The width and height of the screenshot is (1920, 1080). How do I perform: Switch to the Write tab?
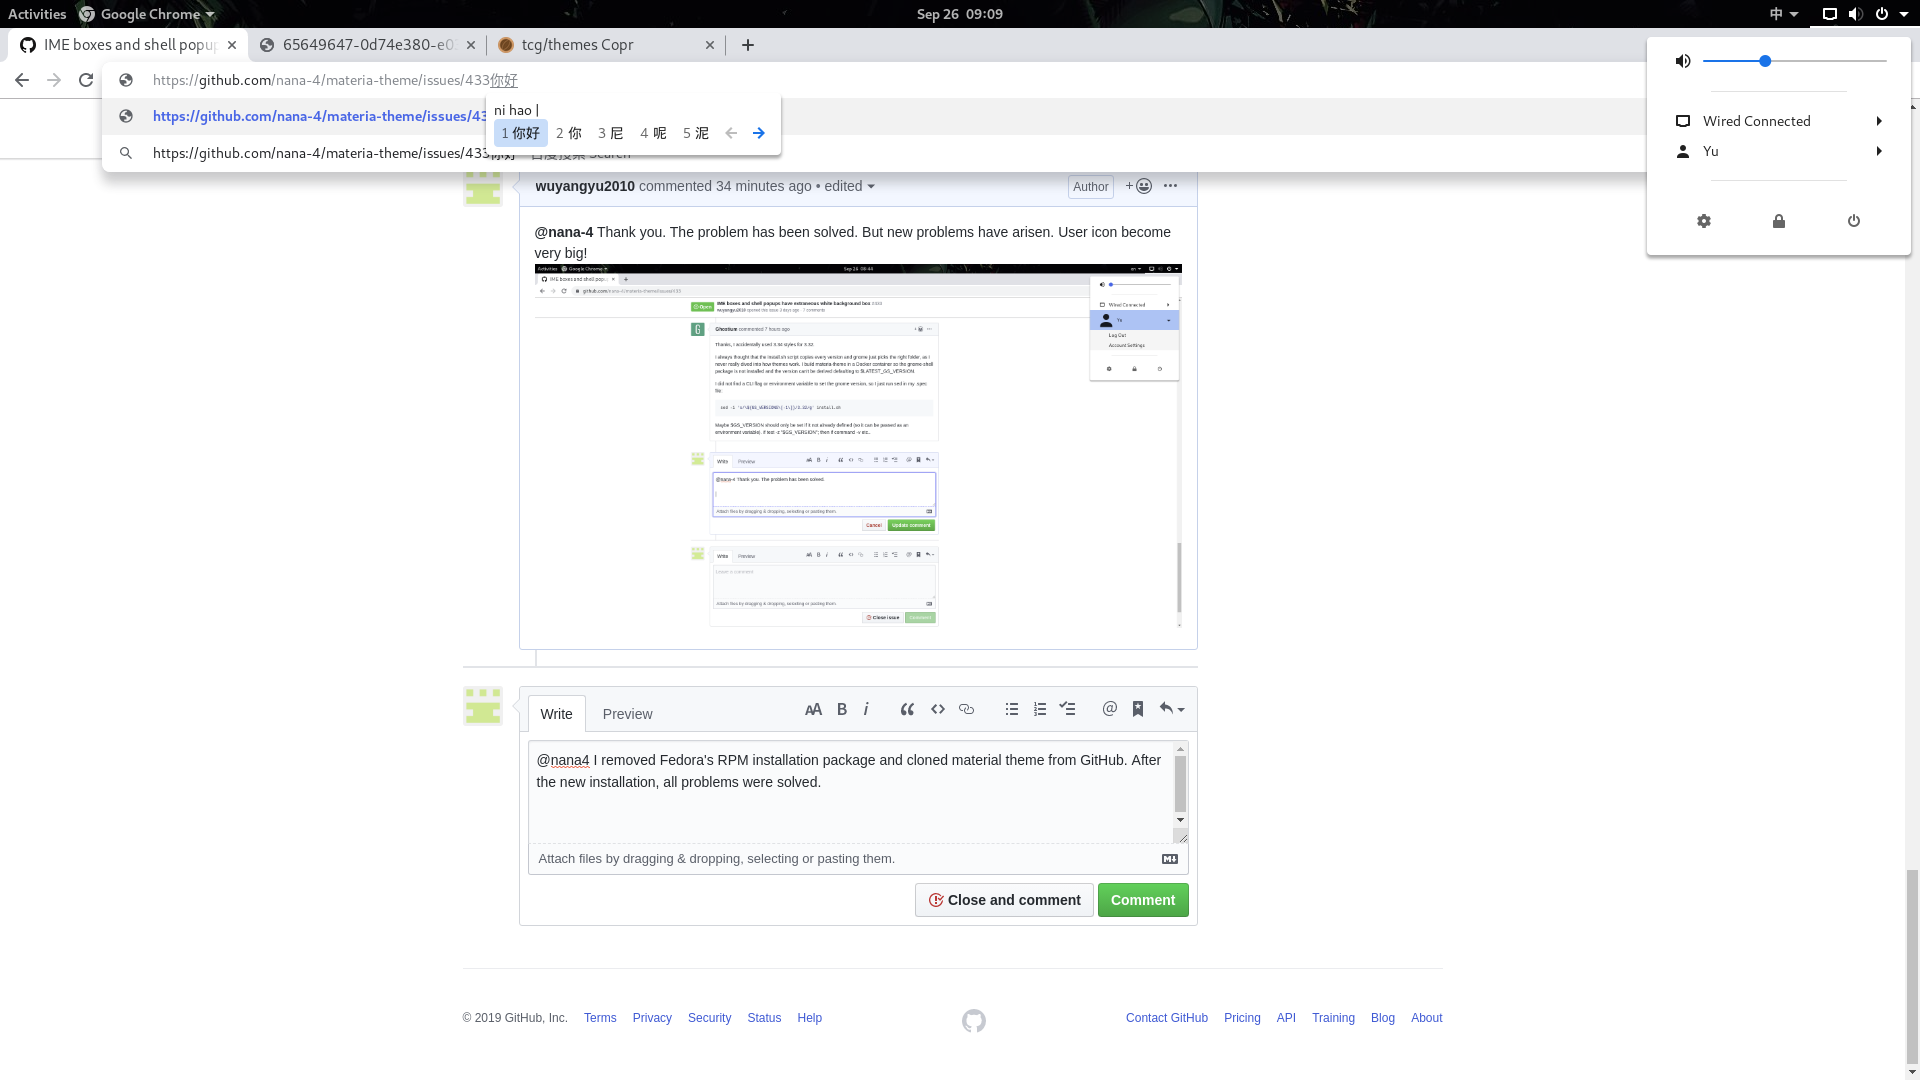[556, 714]
